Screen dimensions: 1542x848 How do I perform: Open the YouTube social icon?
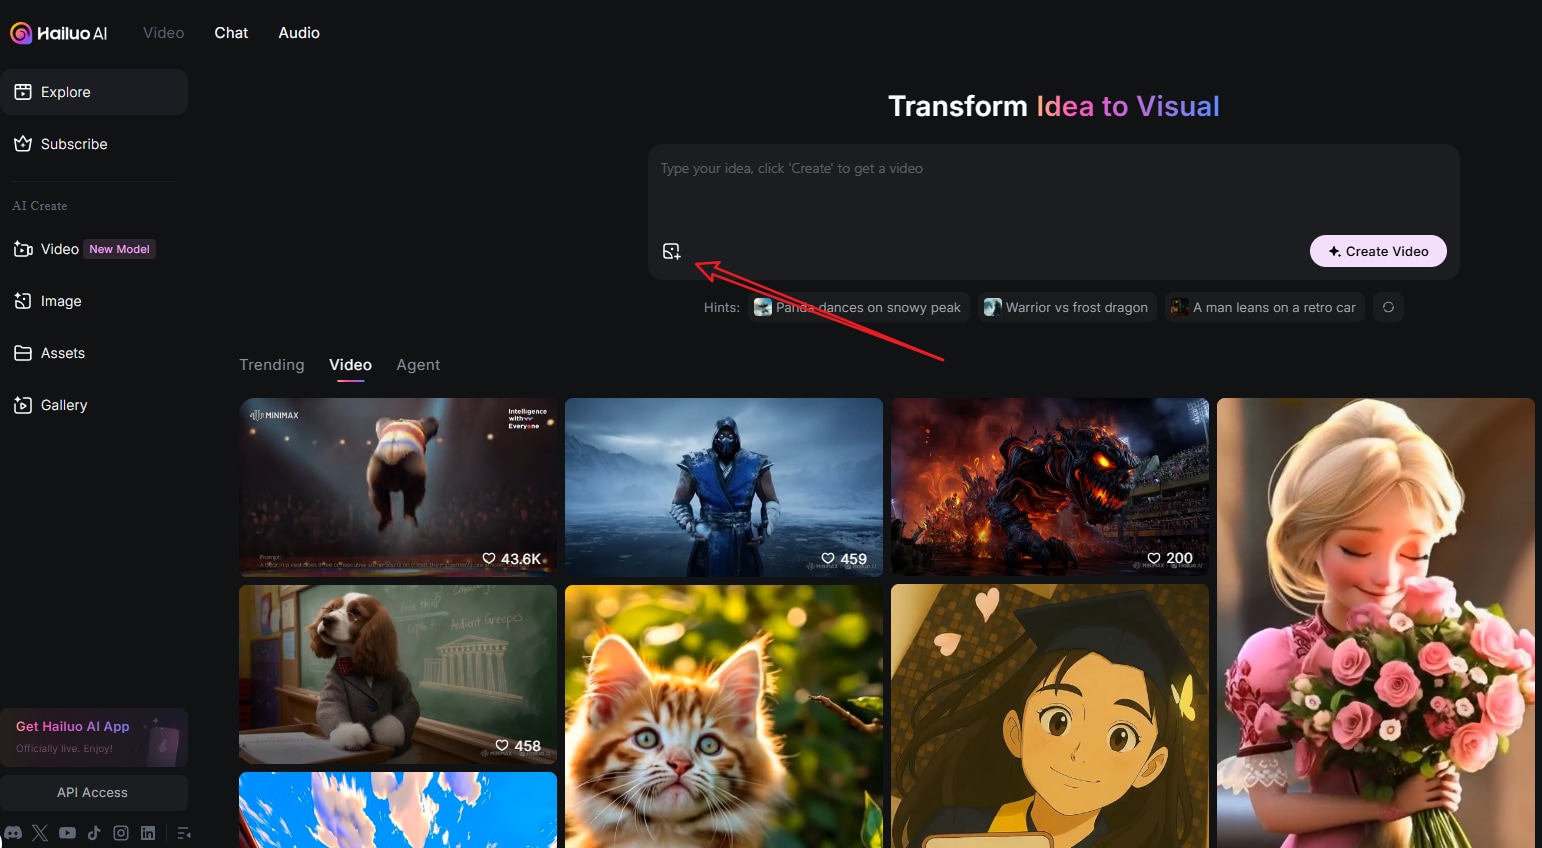[x=67, y=833]
